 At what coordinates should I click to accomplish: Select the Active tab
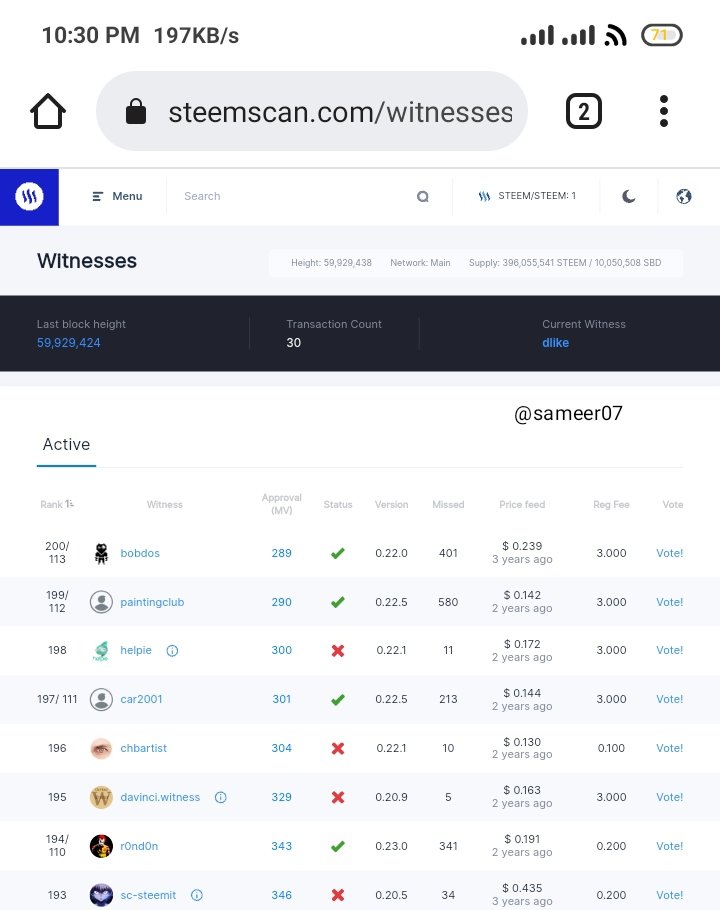click(x=66, y=445)
